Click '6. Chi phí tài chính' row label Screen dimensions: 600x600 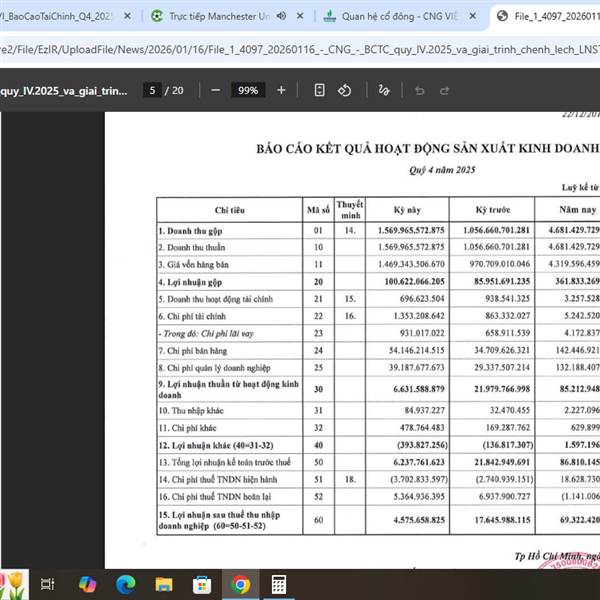(x=192, y=316)
